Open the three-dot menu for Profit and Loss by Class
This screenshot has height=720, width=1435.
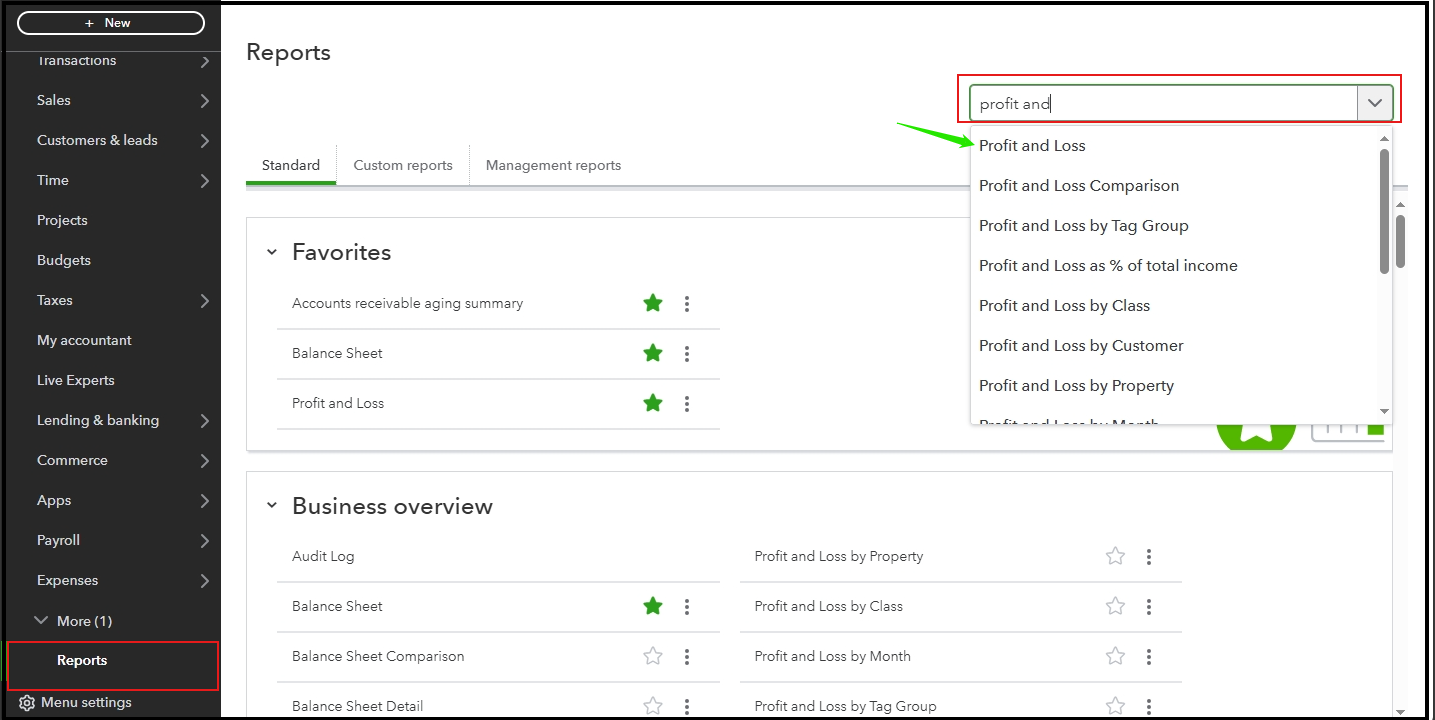[1148, 606]
